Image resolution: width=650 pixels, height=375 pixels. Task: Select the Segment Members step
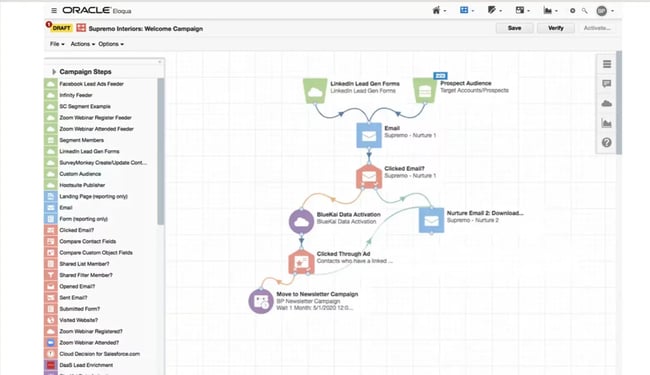(x=100, y=140)
